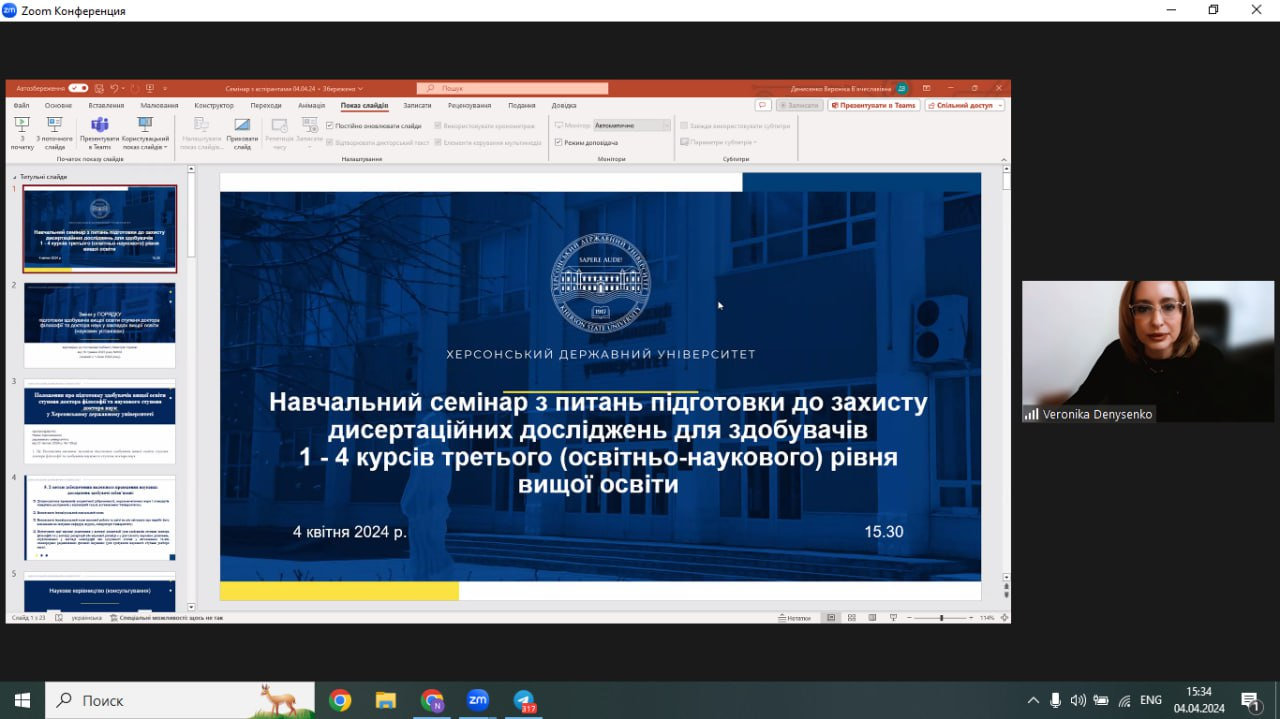Click the Undo arrow

click(x=115, y=88)
